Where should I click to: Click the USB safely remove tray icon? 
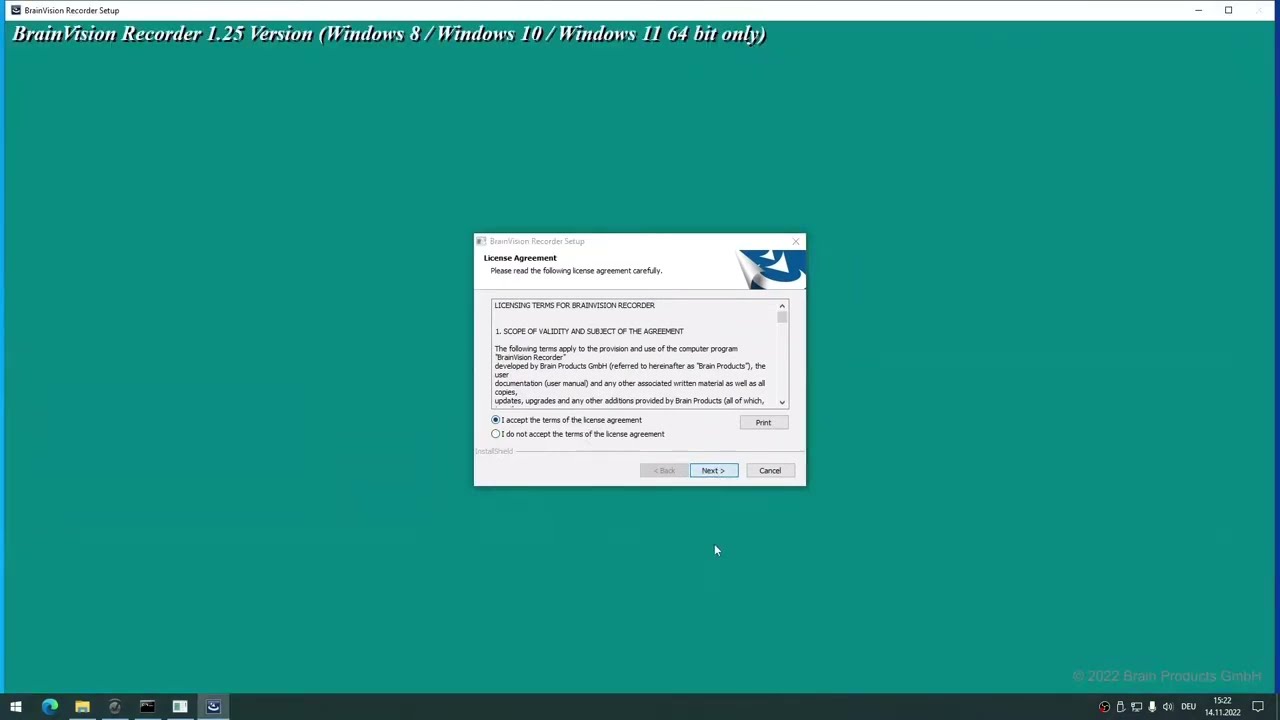(x=1120, y=707)
